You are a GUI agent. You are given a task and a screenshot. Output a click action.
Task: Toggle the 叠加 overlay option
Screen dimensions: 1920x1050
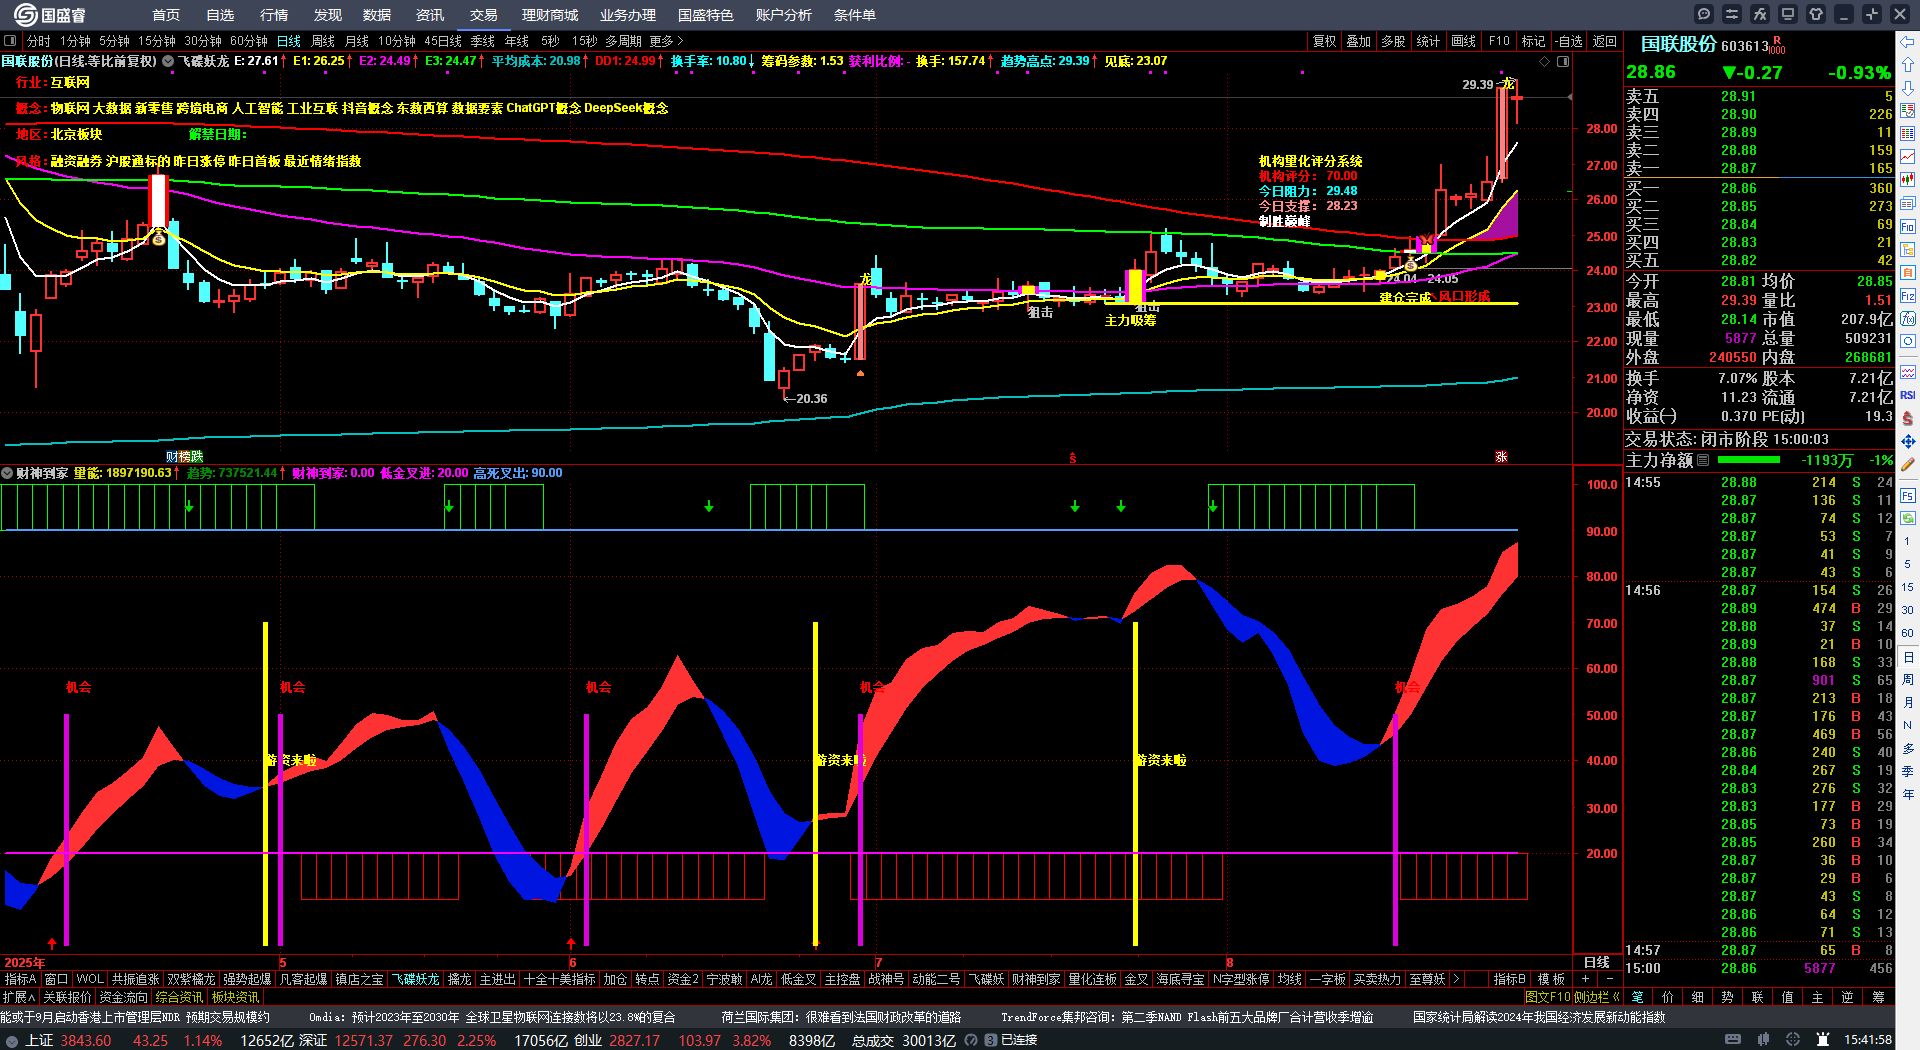(1358, 41)
